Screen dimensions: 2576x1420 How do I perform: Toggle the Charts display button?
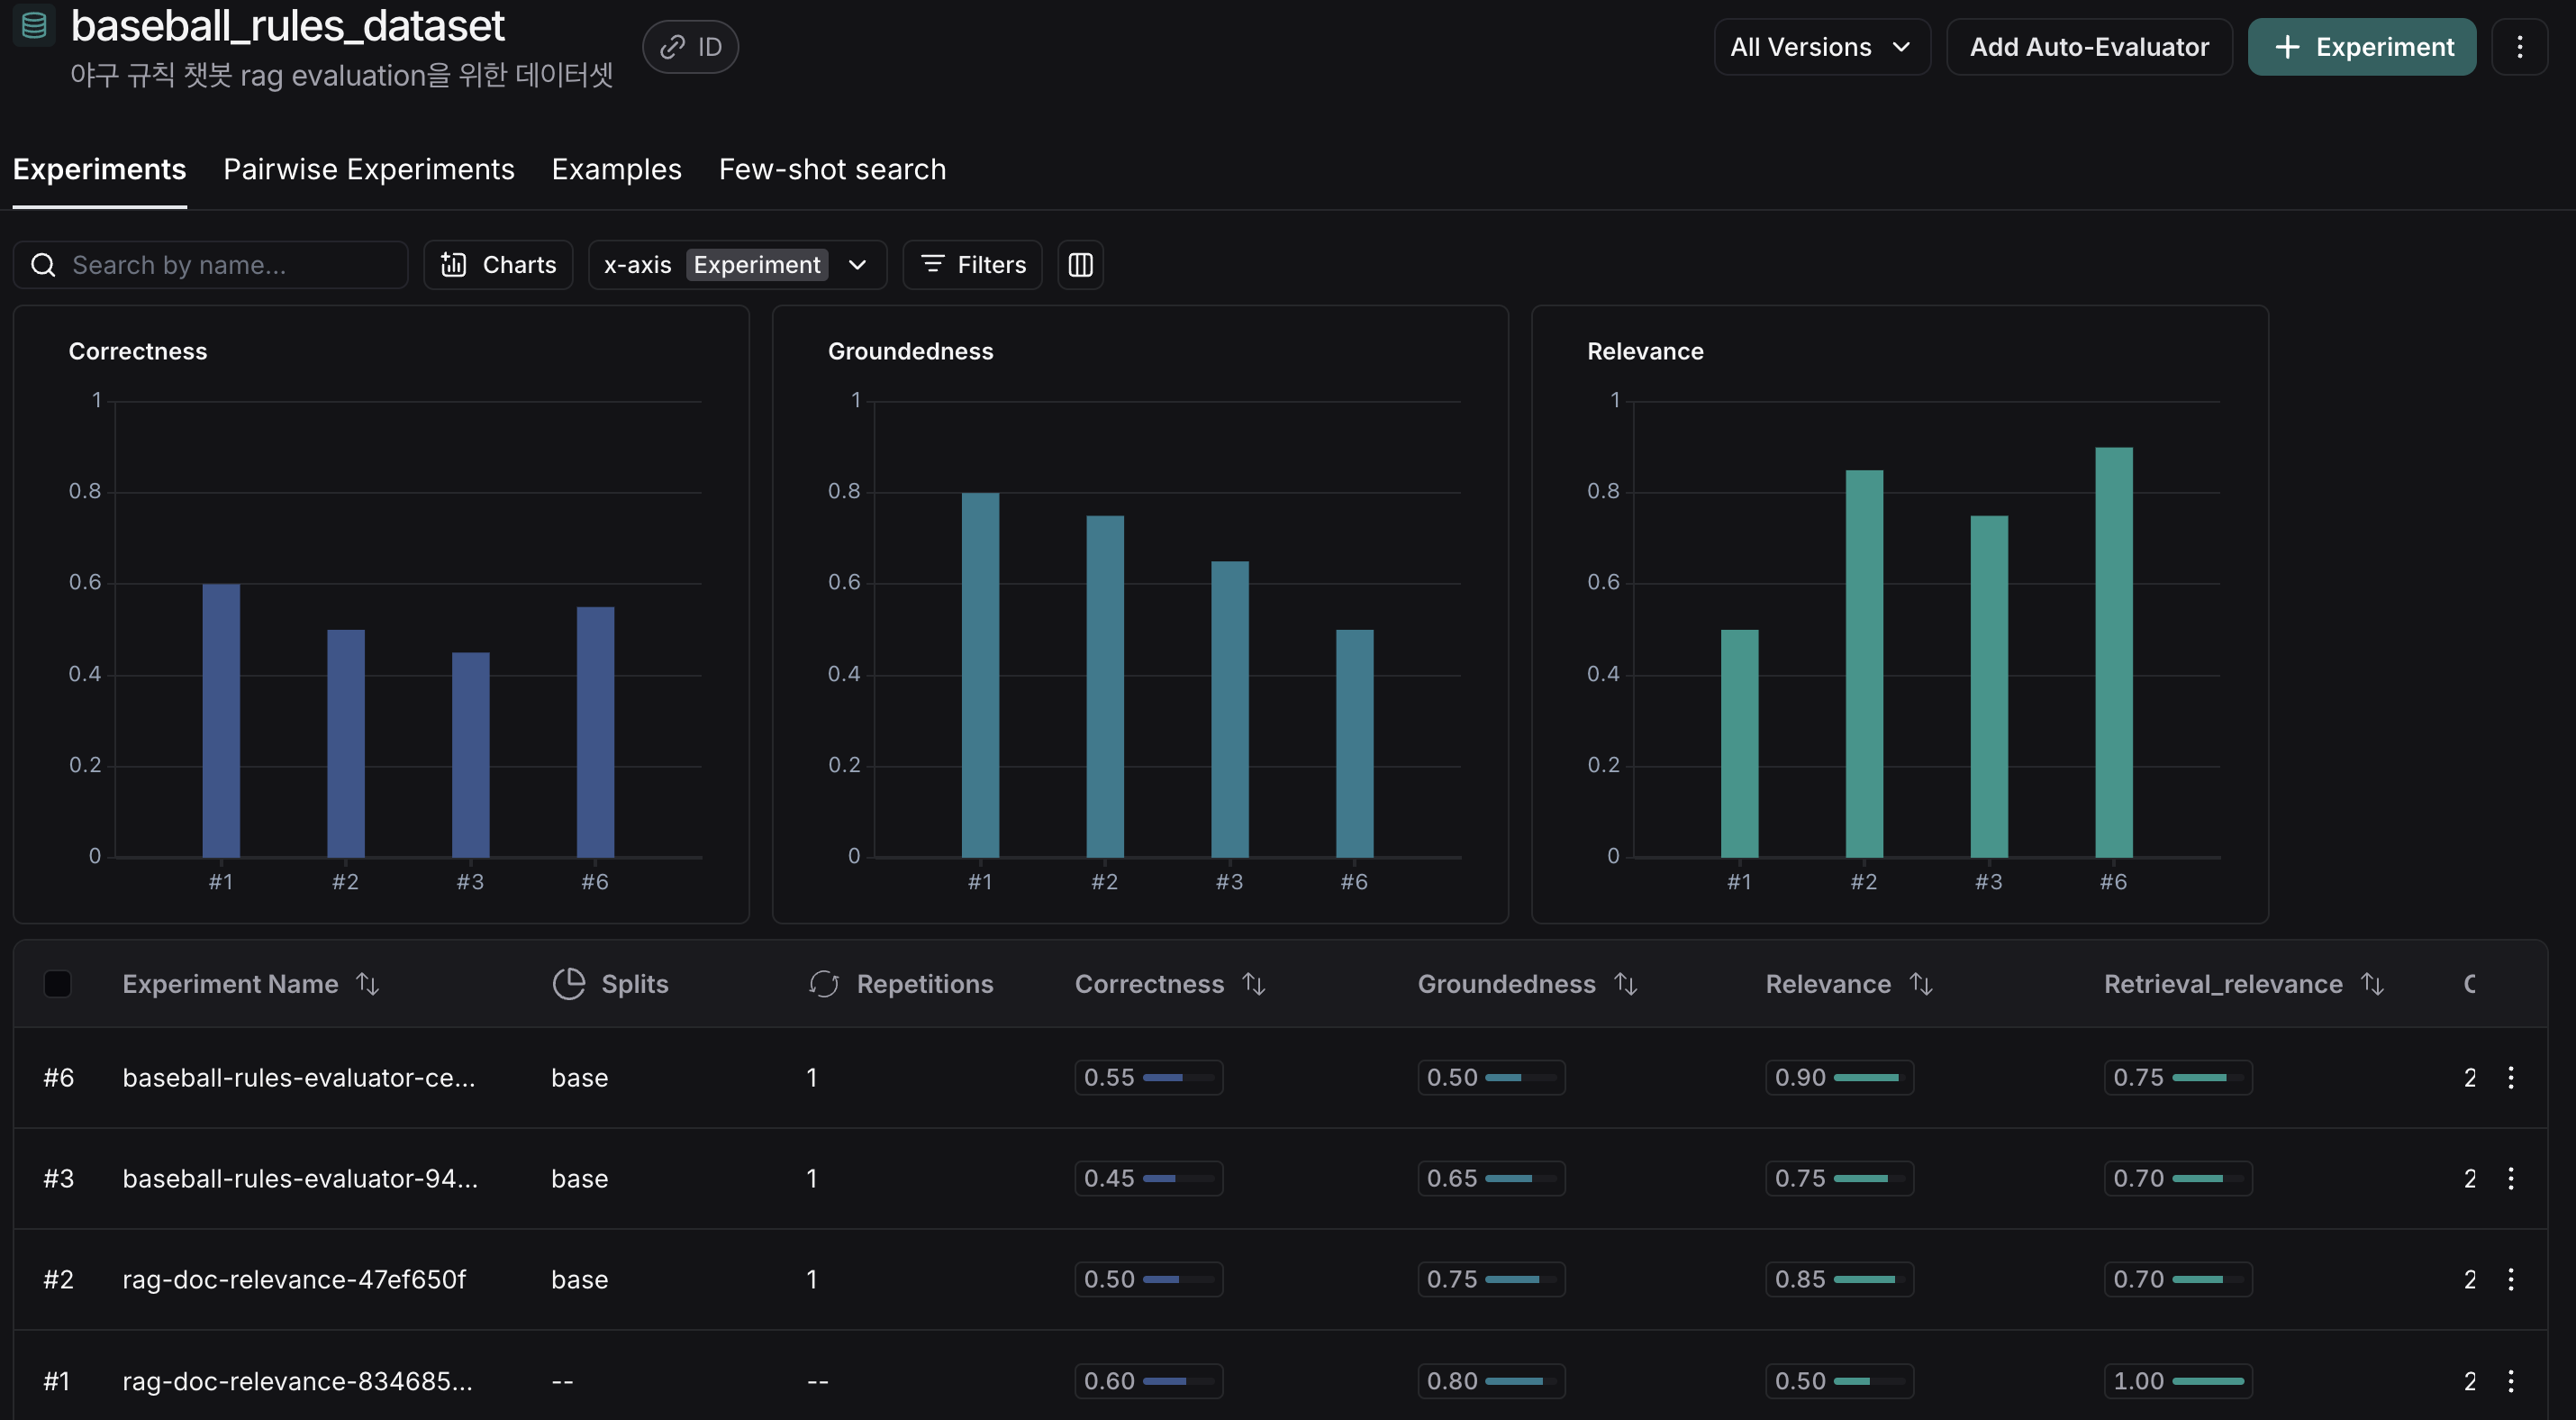(498, 265)
